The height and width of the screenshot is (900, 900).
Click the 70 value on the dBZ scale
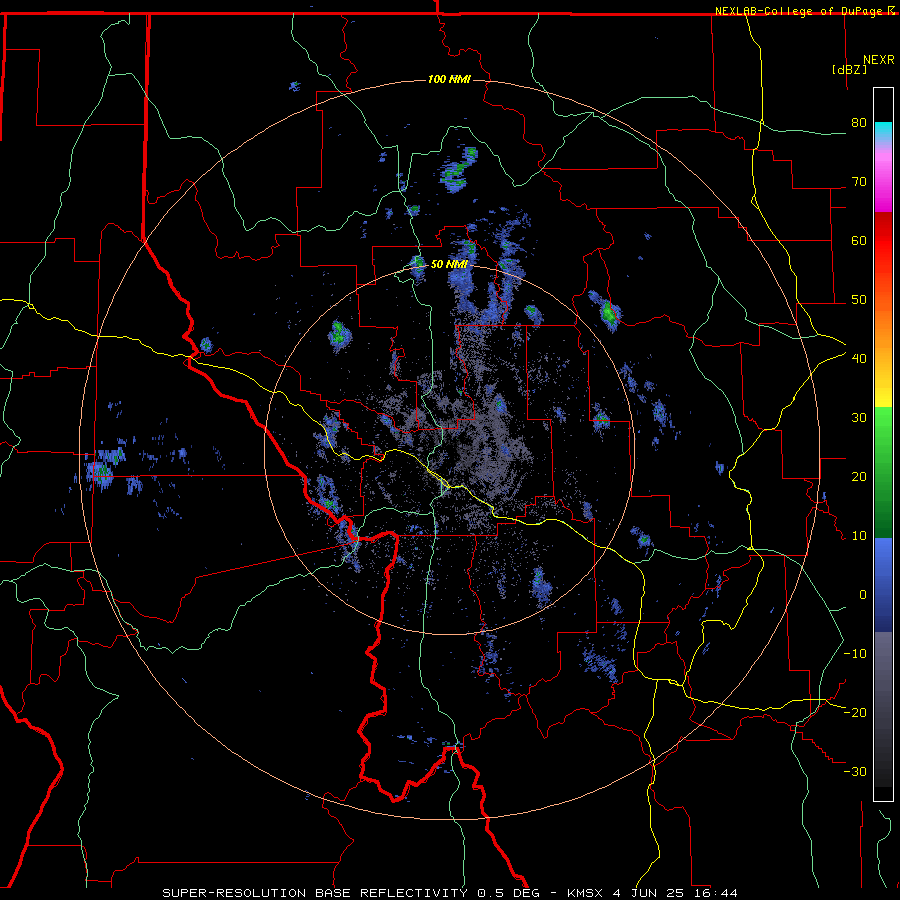859,182
